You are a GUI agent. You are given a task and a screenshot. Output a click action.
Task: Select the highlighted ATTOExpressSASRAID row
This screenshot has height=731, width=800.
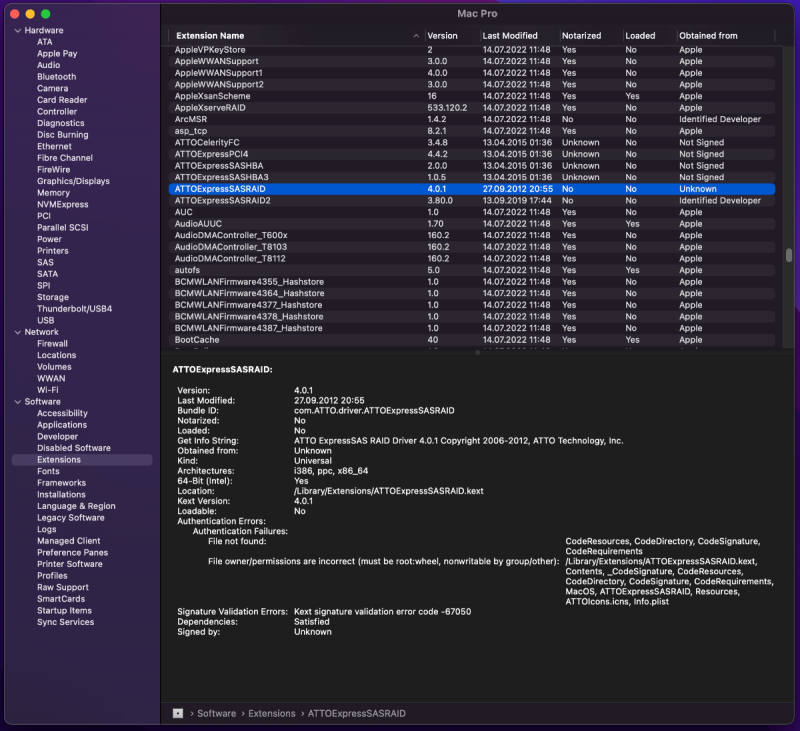(471, 189)
